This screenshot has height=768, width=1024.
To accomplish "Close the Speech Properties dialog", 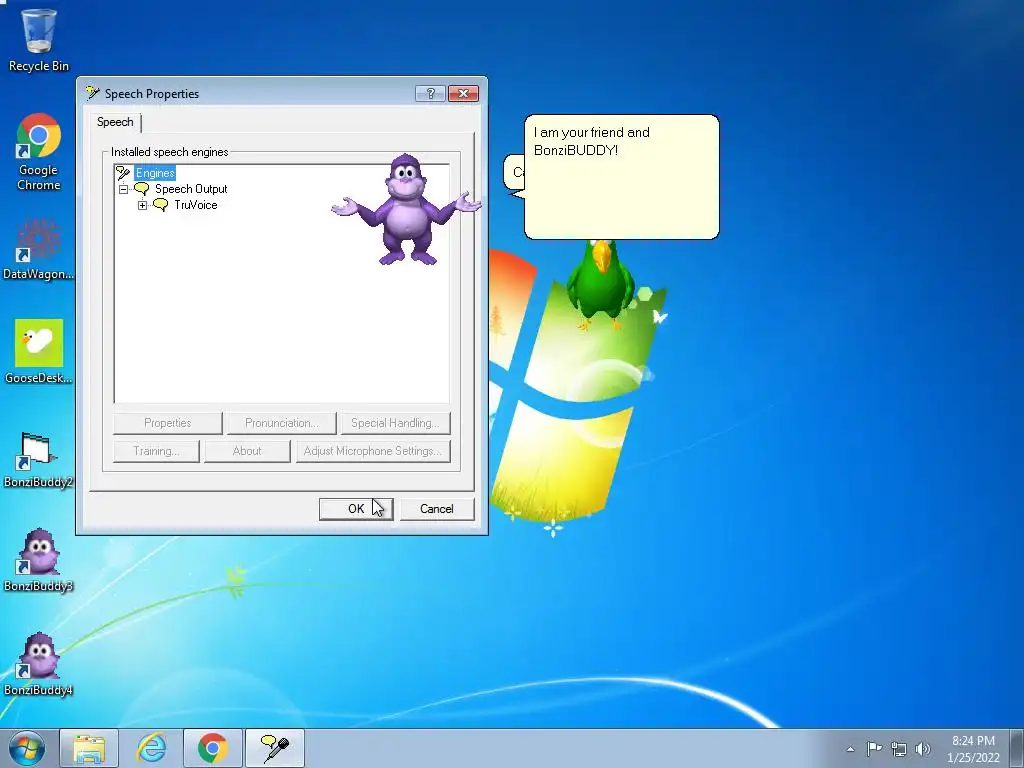I will 464,93.
